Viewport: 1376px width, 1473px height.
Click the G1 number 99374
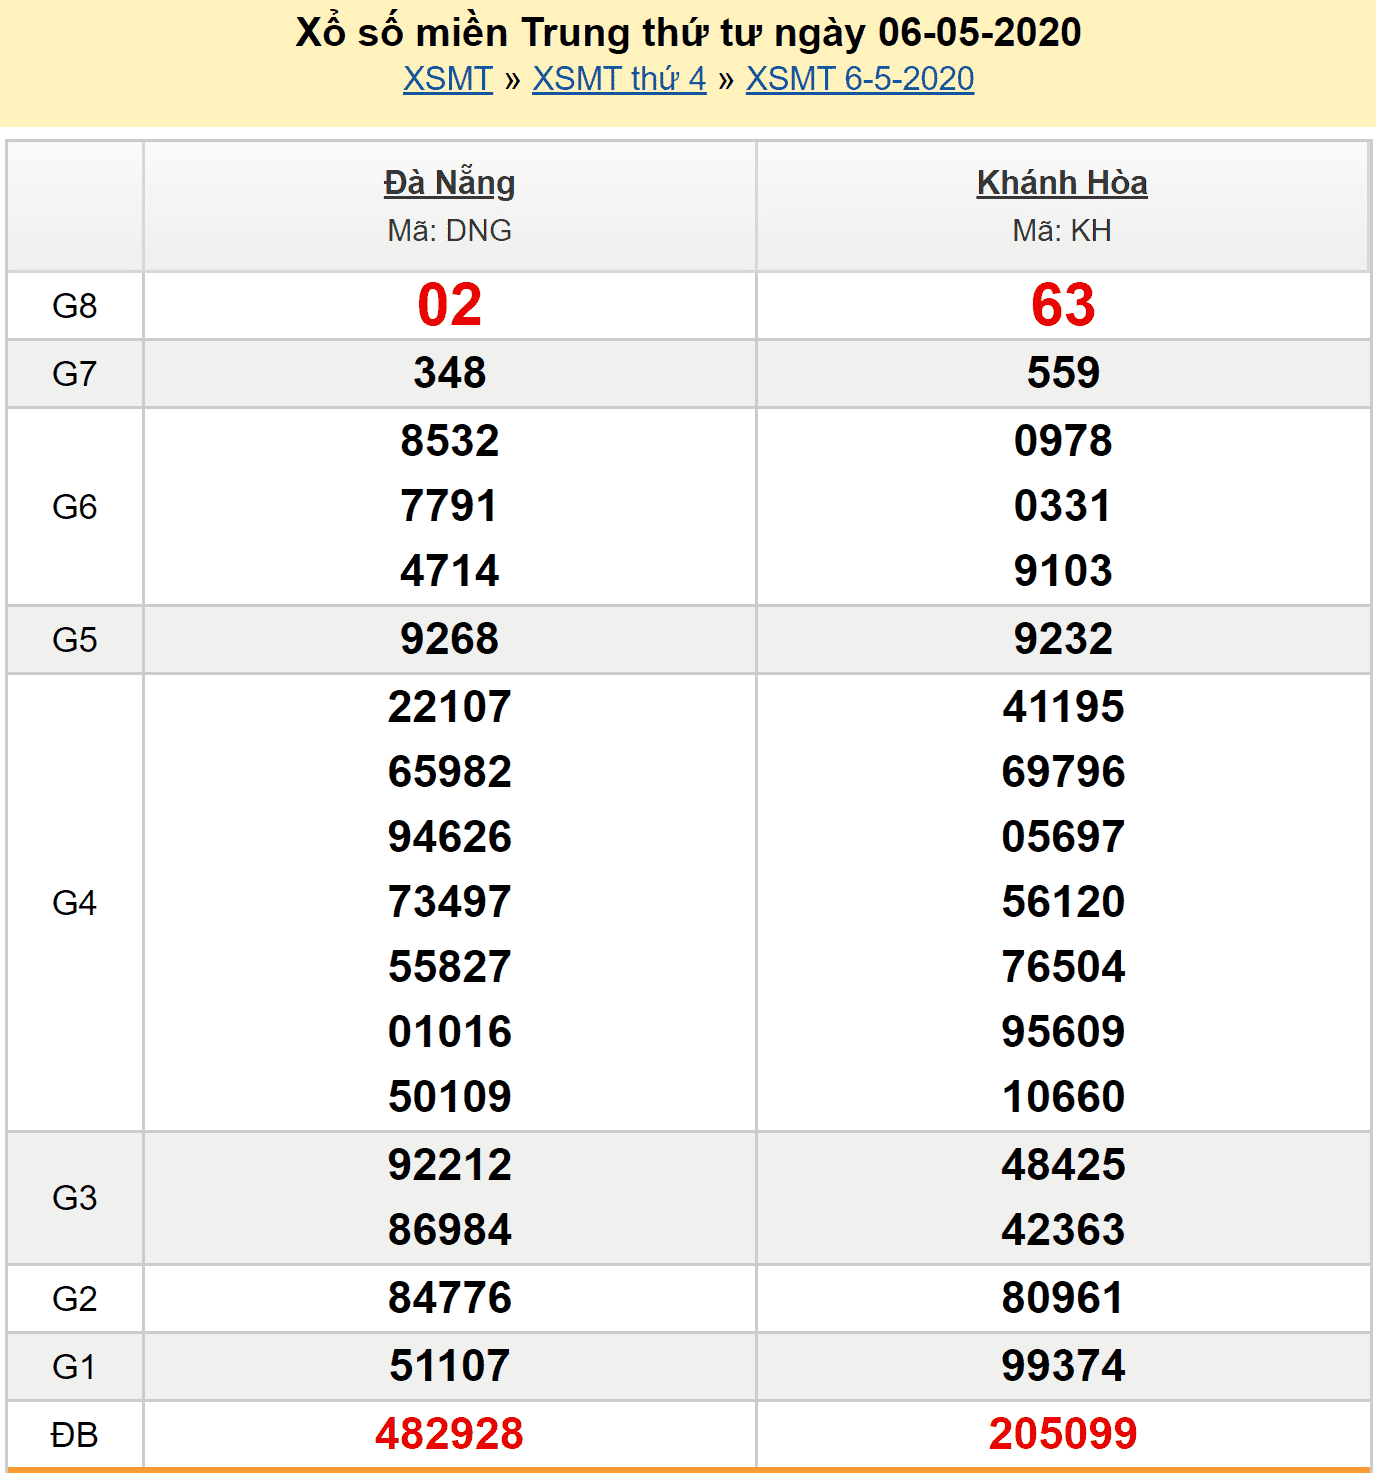click(x=1063, y=1366)
